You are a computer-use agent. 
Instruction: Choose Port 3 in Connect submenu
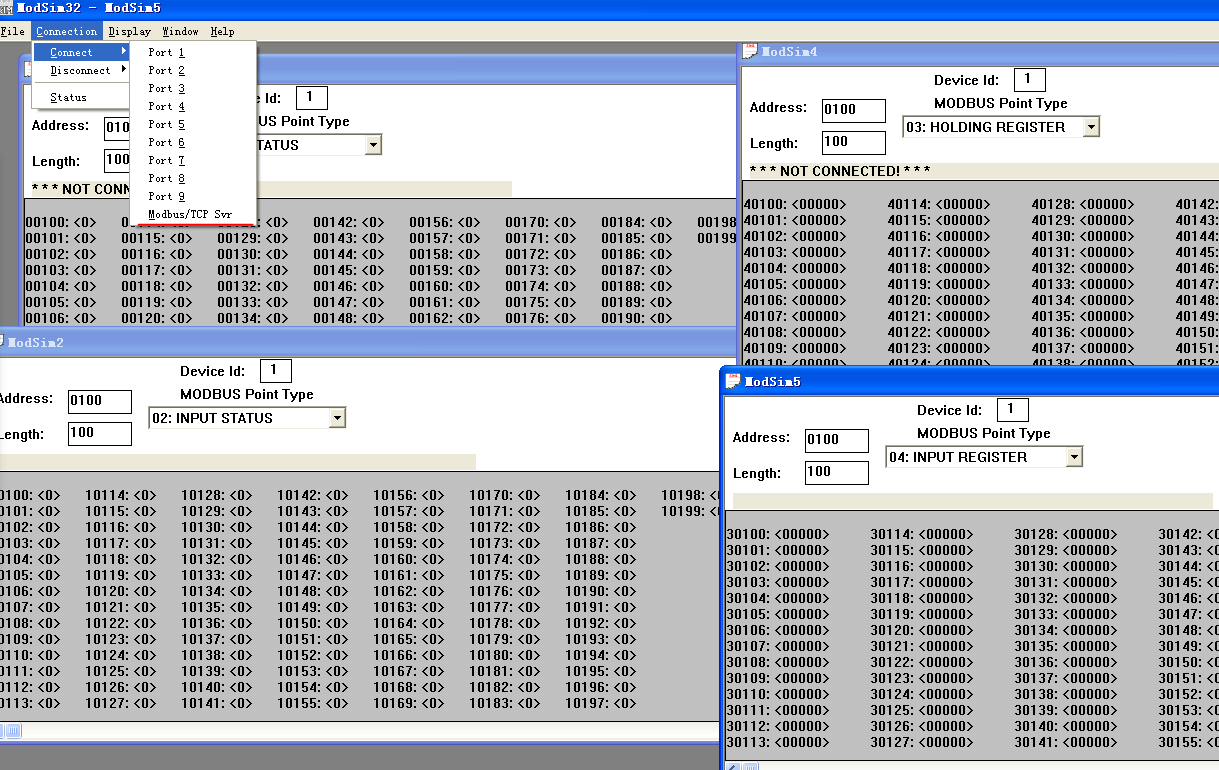pyautogui.click(x=193, y=88)
